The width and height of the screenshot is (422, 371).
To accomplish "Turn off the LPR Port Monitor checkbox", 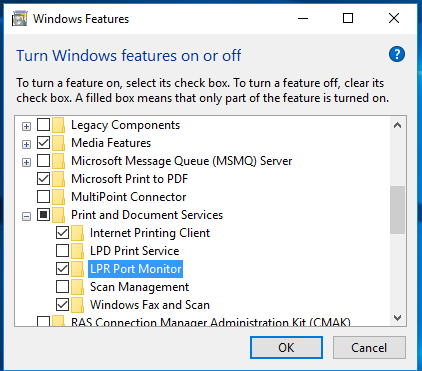I will pos(62,269).
